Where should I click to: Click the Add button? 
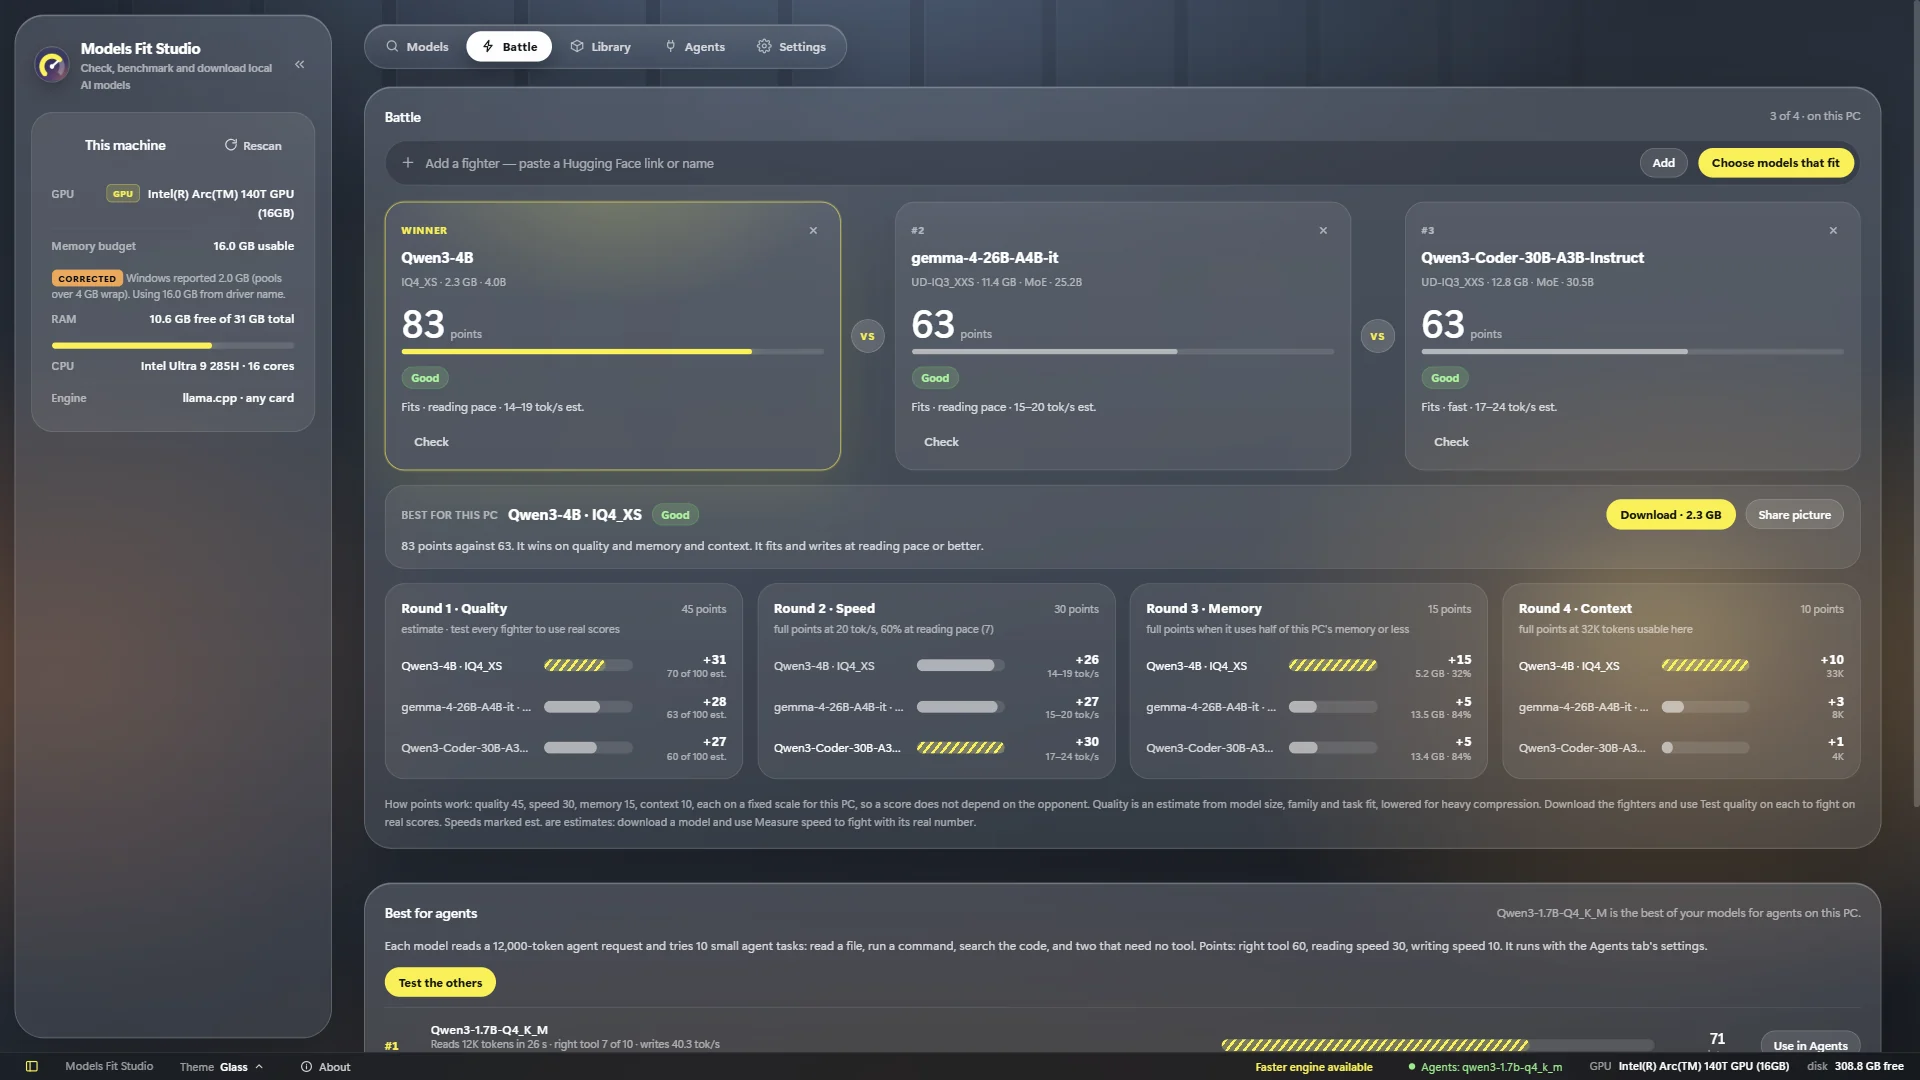pos(1663,163)
